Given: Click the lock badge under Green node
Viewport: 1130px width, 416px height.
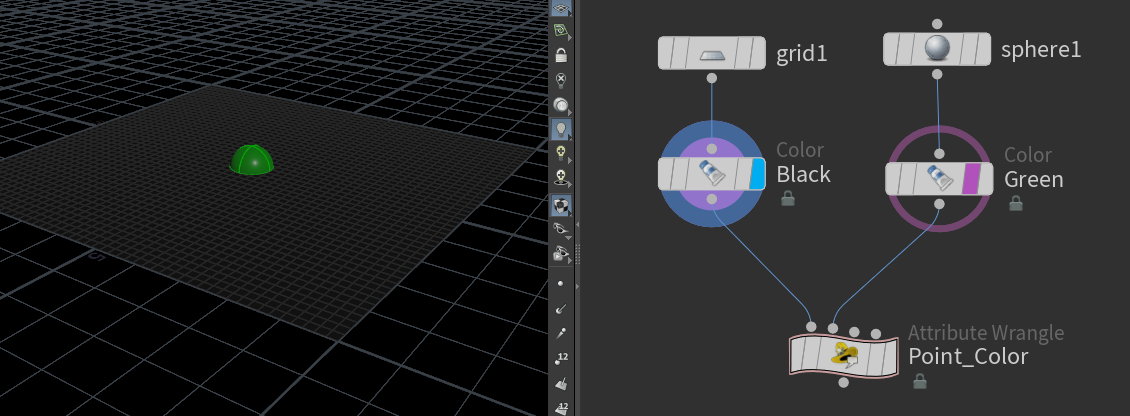Looking at the screenshot, I should click(1015, 203).
